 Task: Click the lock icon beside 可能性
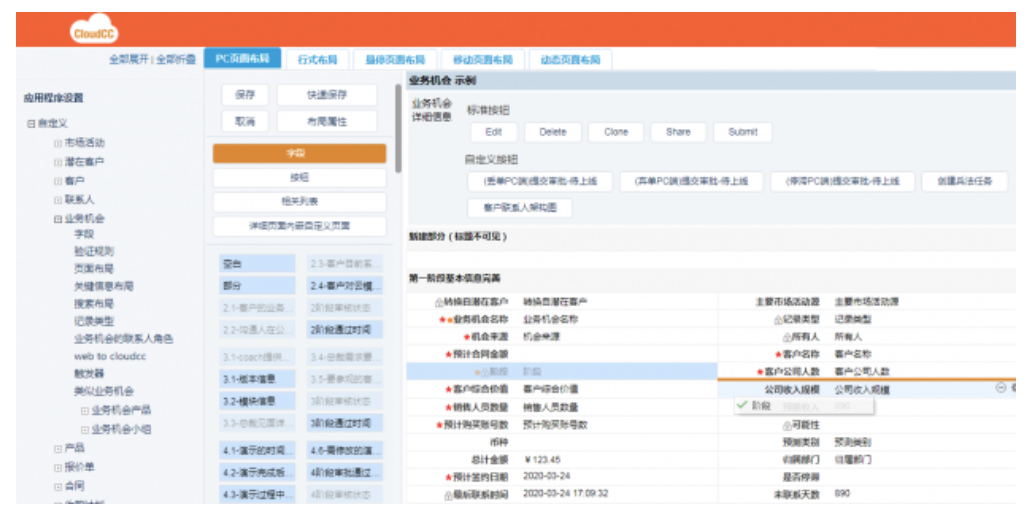click(787, 424)
